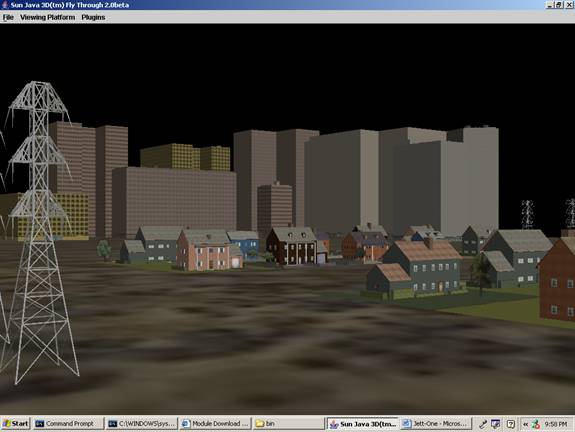Click the help question mark taskbar icon
The height and width of the screenshot is (432, 575).
[510, 424]
